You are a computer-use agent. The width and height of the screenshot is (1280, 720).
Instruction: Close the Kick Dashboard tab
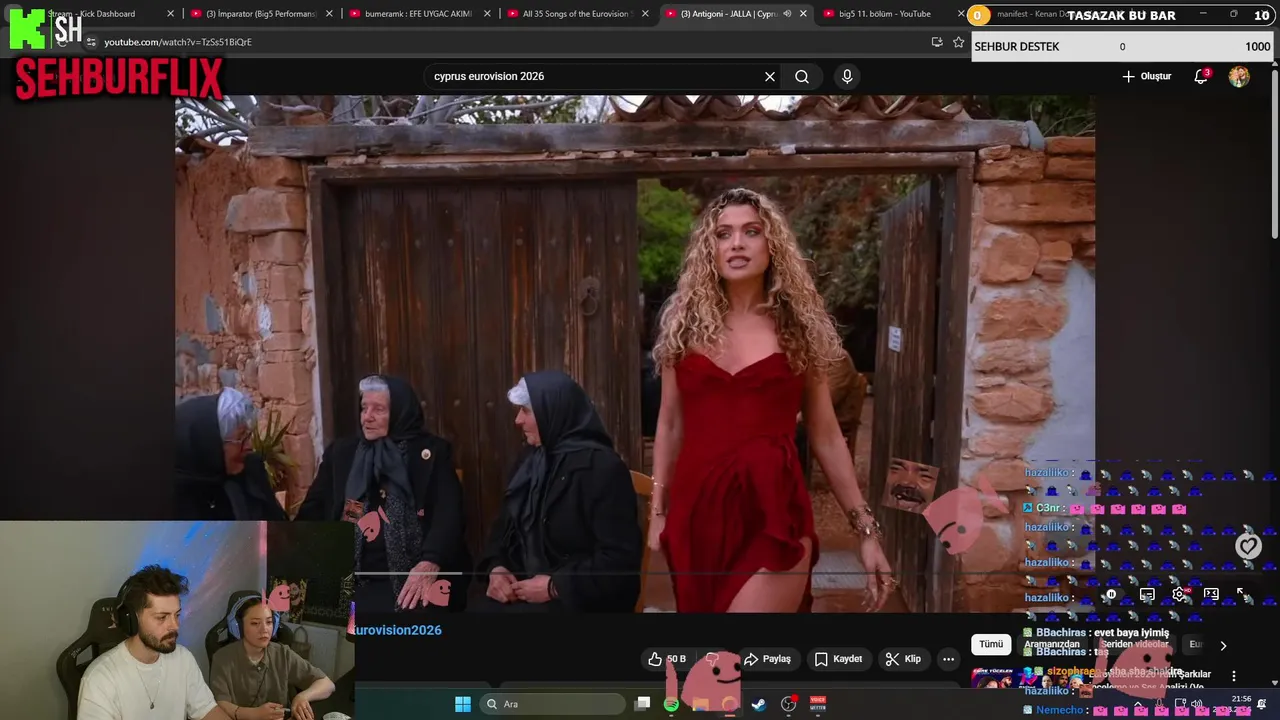point(170,14)
